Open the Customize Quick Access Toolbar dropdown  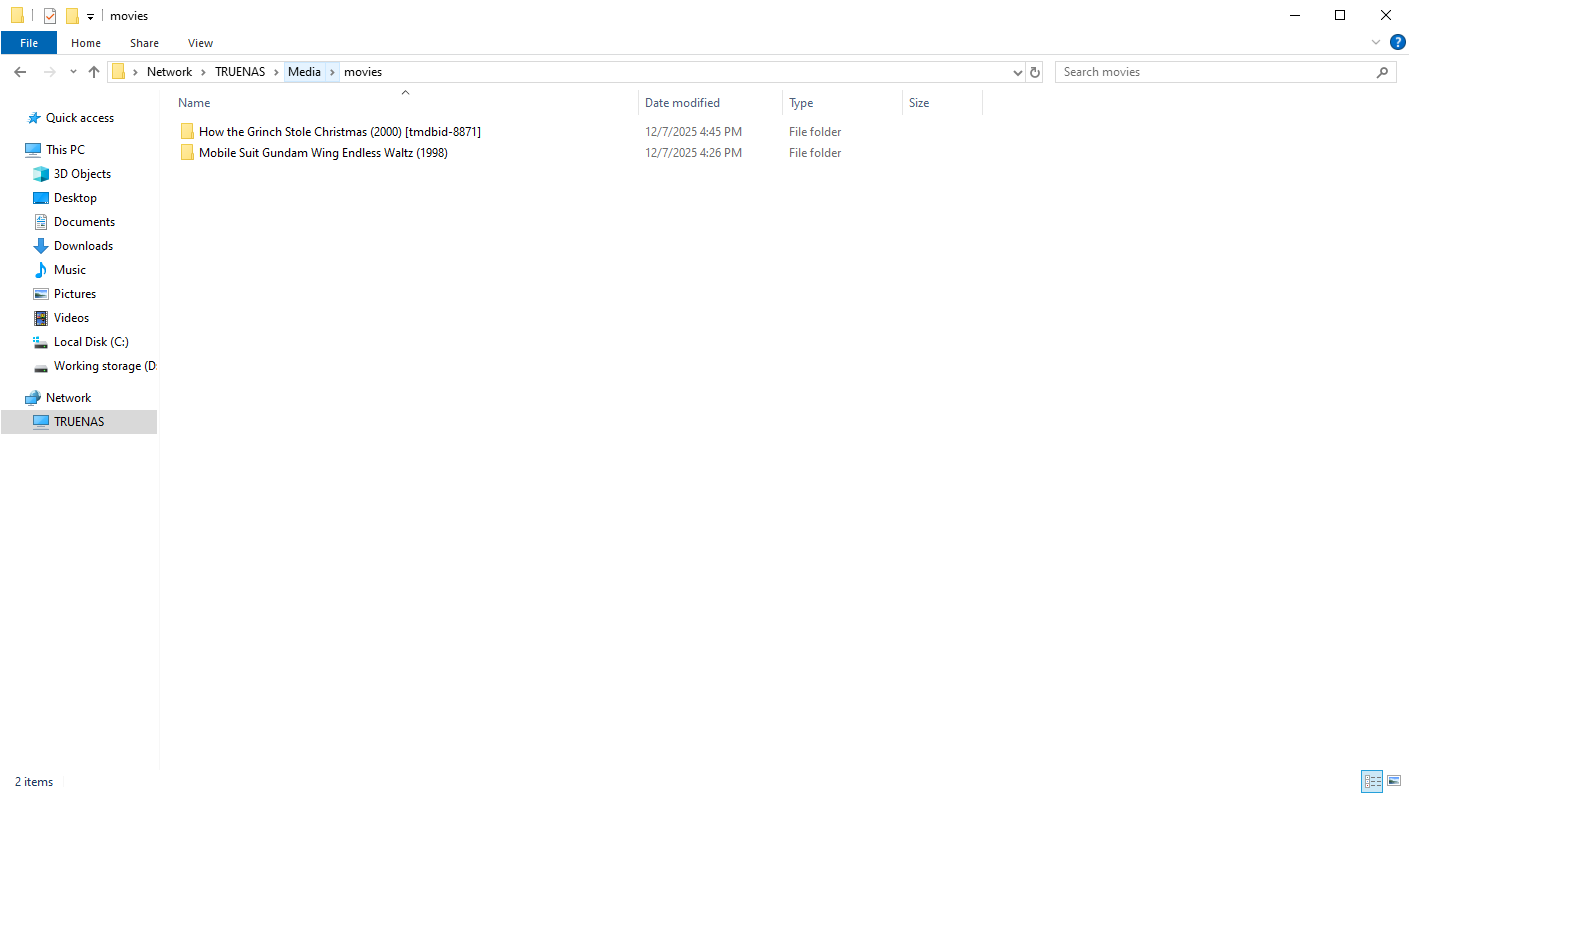tap(90, 17)
